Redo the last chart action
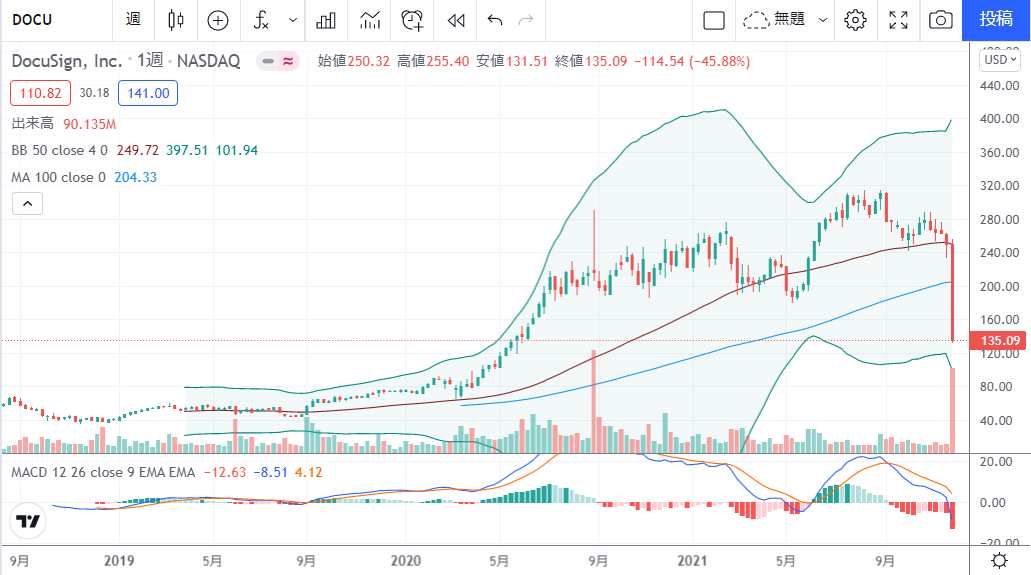Viewport: 1031px width, 575px height. pyautogui.click(x=525, y=20)
